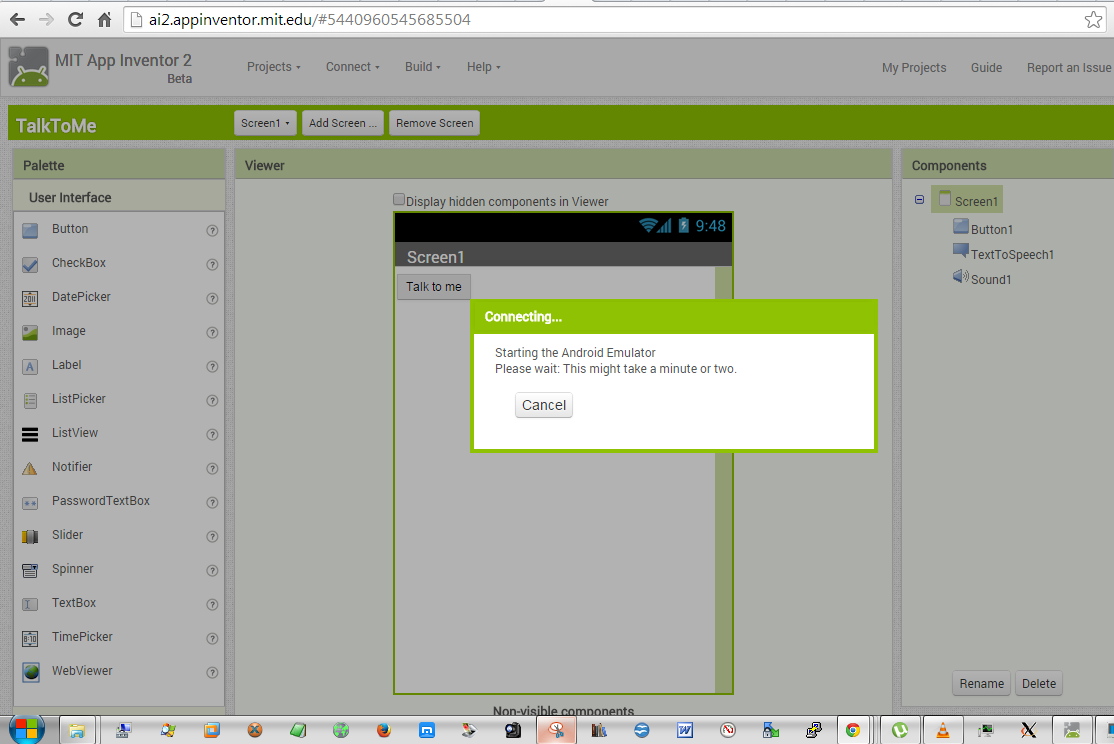
Task: Open the Connect menu
Action: point(352,67)
